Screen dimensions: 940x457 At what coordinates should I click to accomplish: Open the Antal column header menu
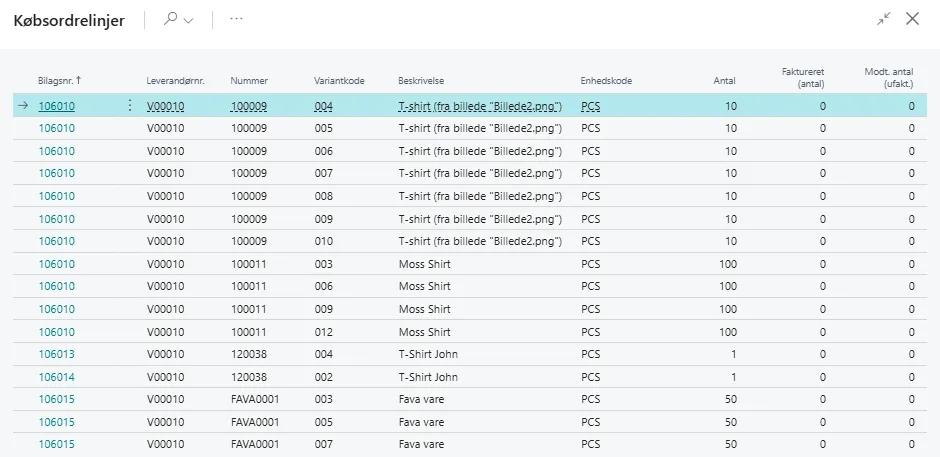click(724, 80)
